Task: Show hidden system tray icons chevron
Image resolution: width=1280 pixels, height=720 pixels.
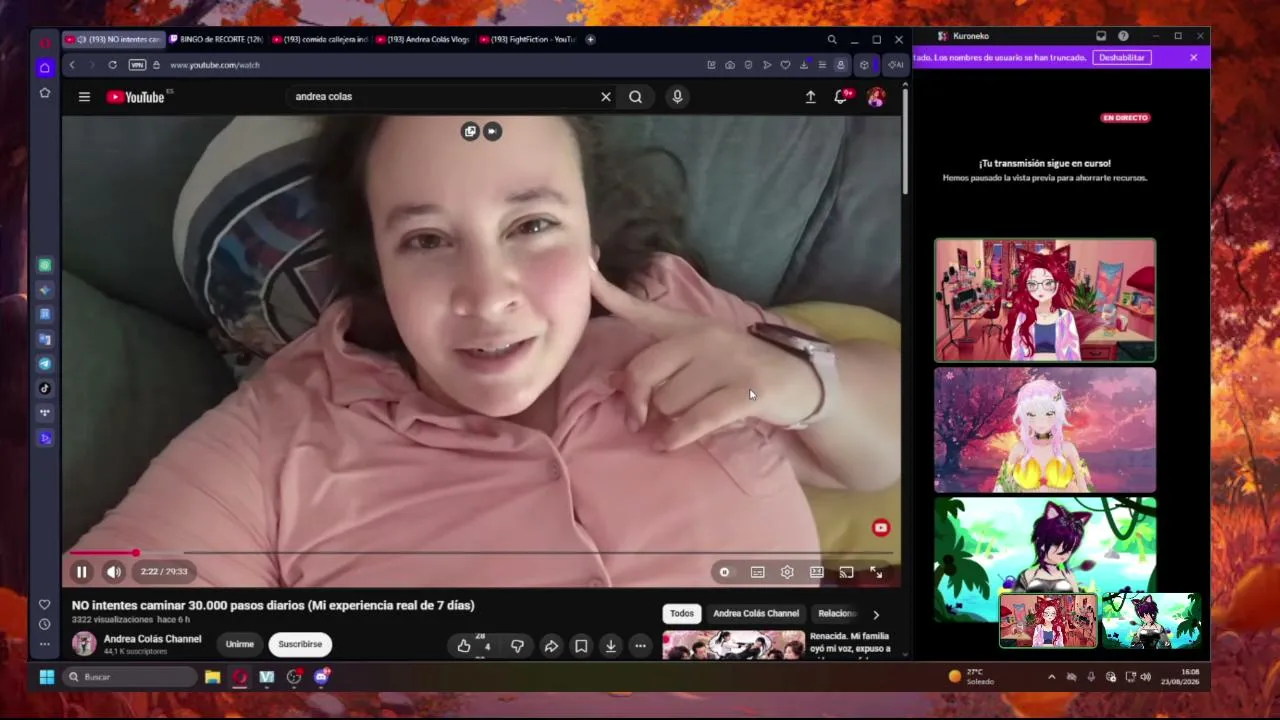Action: [1051, 677]
